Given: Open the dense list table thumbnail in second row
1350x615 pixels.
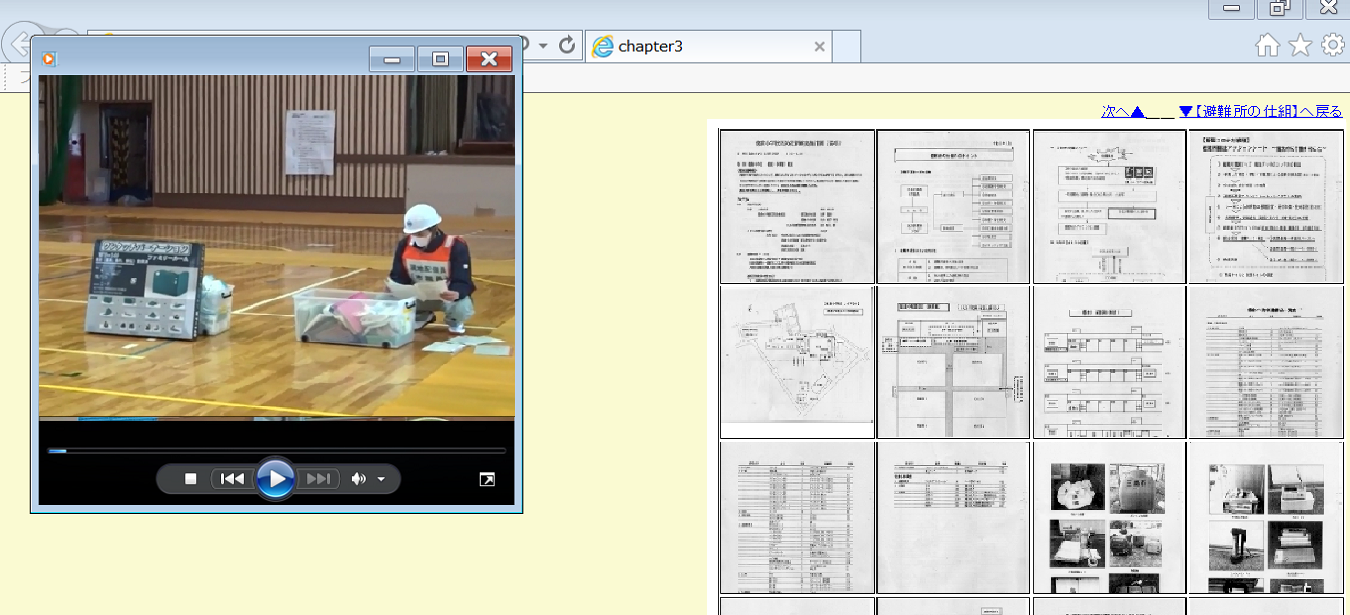Looking at the screenshot, I should point(1266,362).
